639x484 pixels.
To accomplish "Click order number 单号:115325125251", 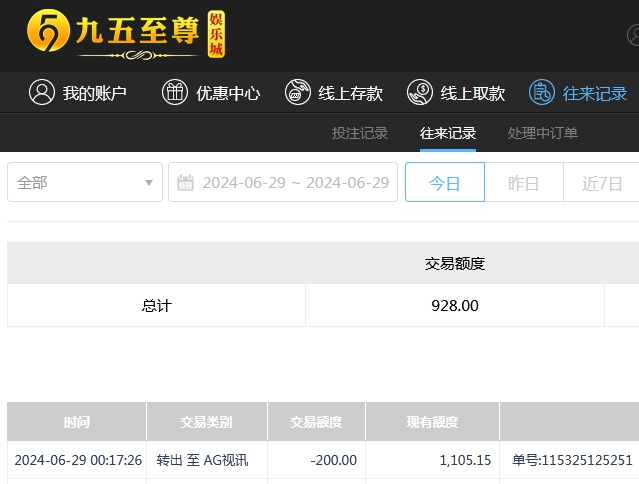I will 572,460.
